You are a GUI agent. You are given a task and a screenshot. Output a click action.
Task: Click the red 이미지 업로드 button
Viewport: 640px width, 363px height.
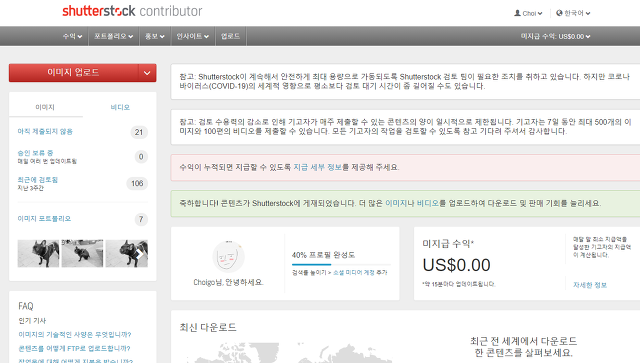[x=73, y=73]
